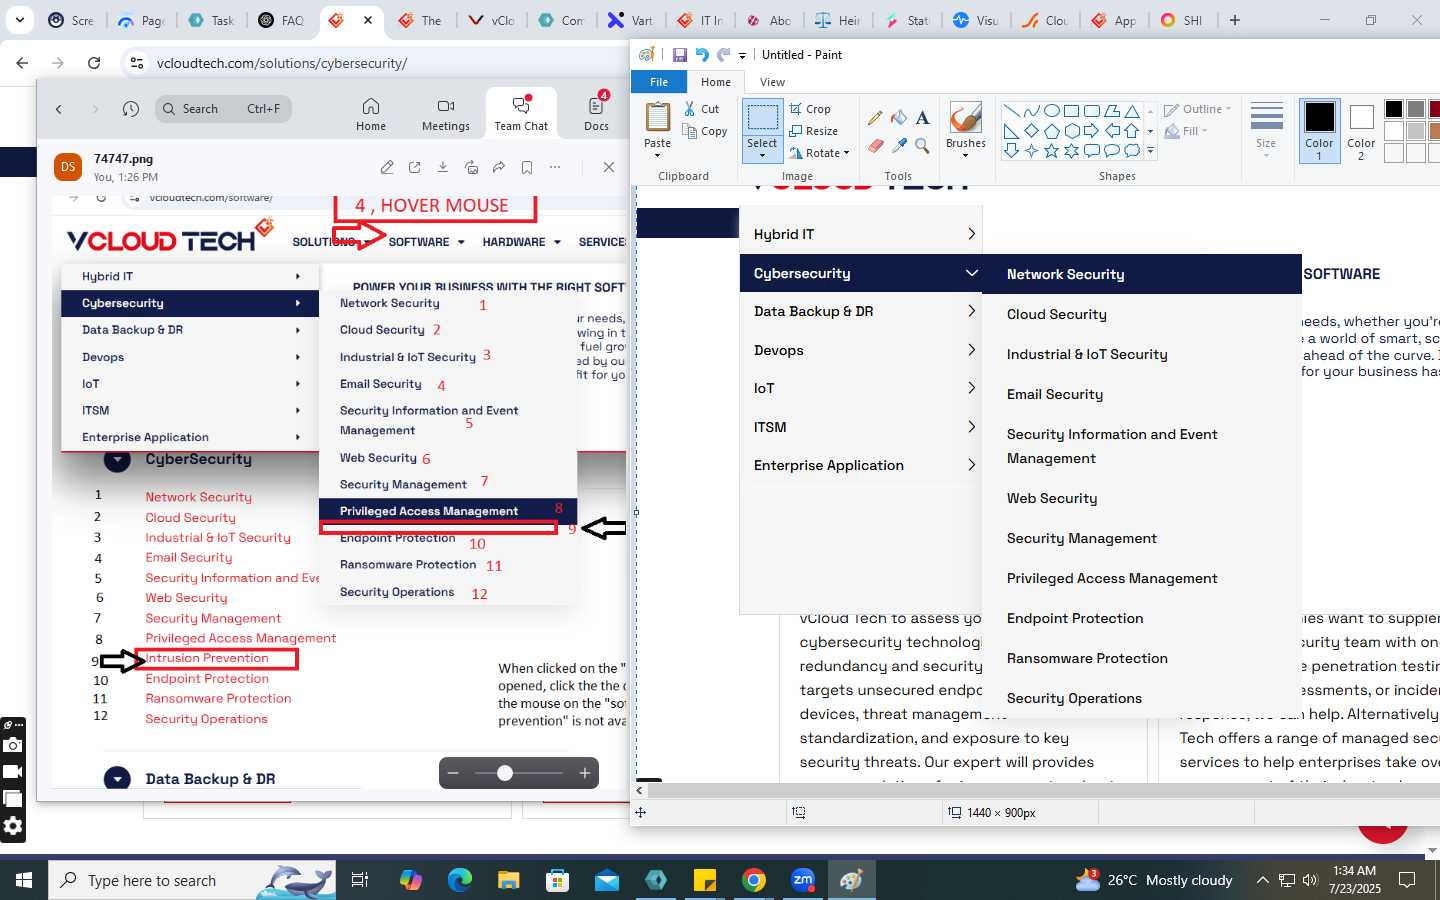1440x900 pixels.
Task: Click the rectangular Select tool icon
Action: click(x=762, y=118)
